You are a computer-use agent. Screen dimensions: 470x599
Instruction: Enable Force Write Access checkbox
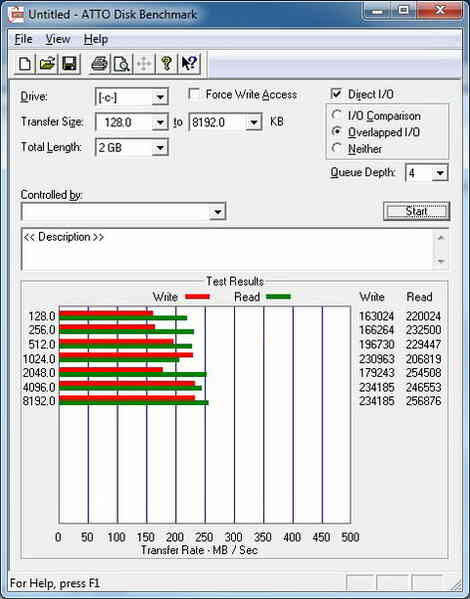tap(194, 94)
